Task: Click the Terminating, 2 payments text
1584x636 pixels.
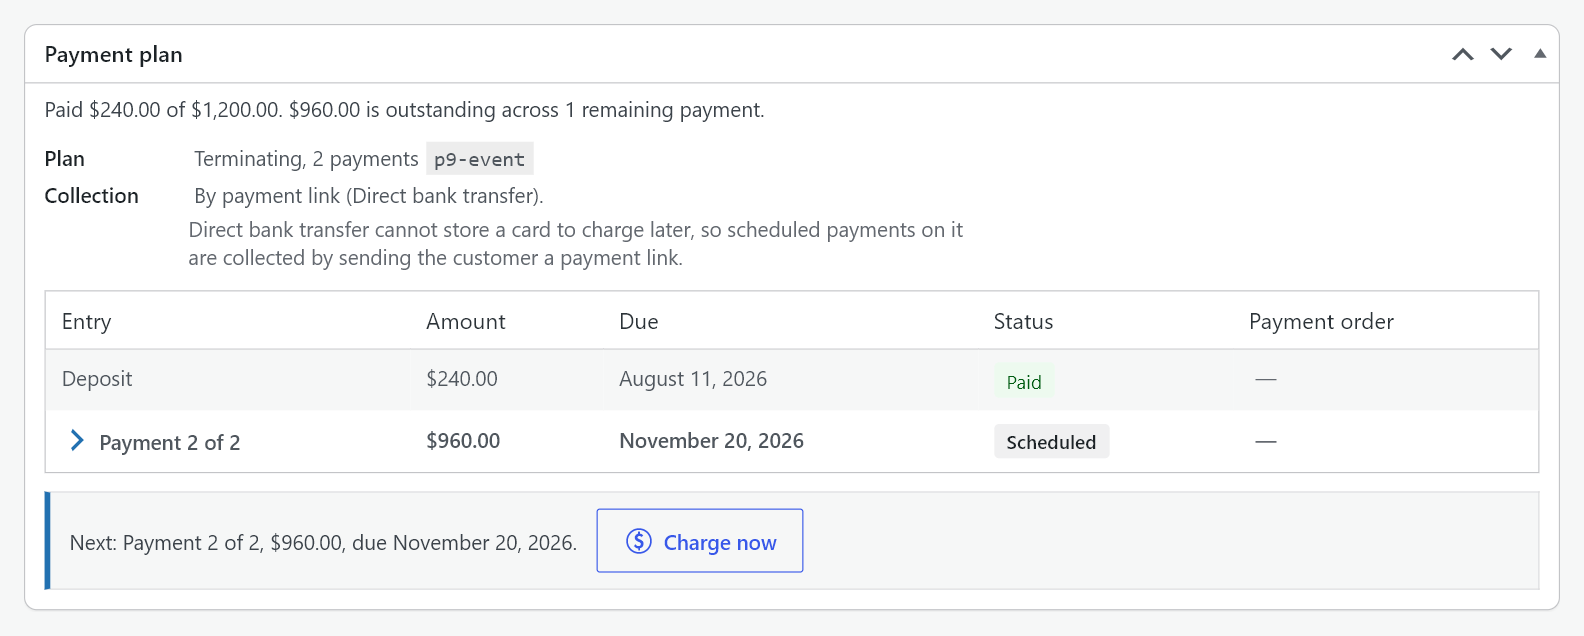Action: 306,159
